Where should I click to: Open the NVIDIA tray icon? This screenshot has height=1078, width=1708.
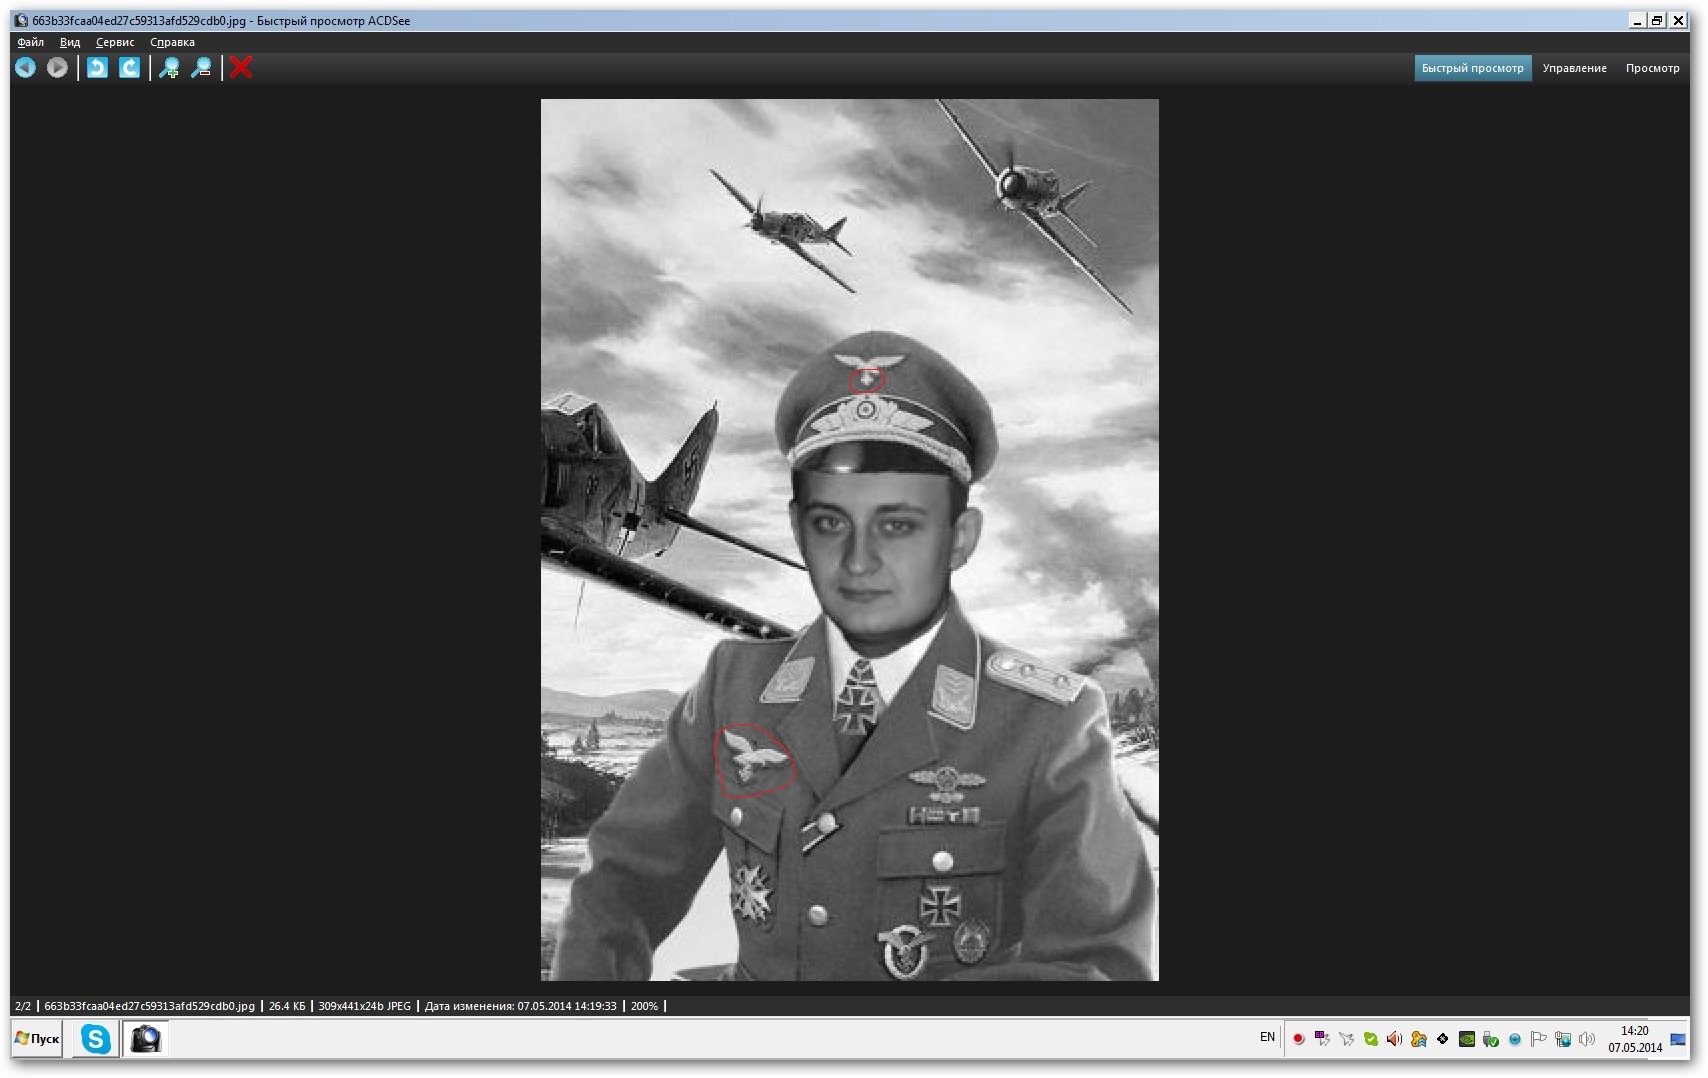pos(1467,1039)
